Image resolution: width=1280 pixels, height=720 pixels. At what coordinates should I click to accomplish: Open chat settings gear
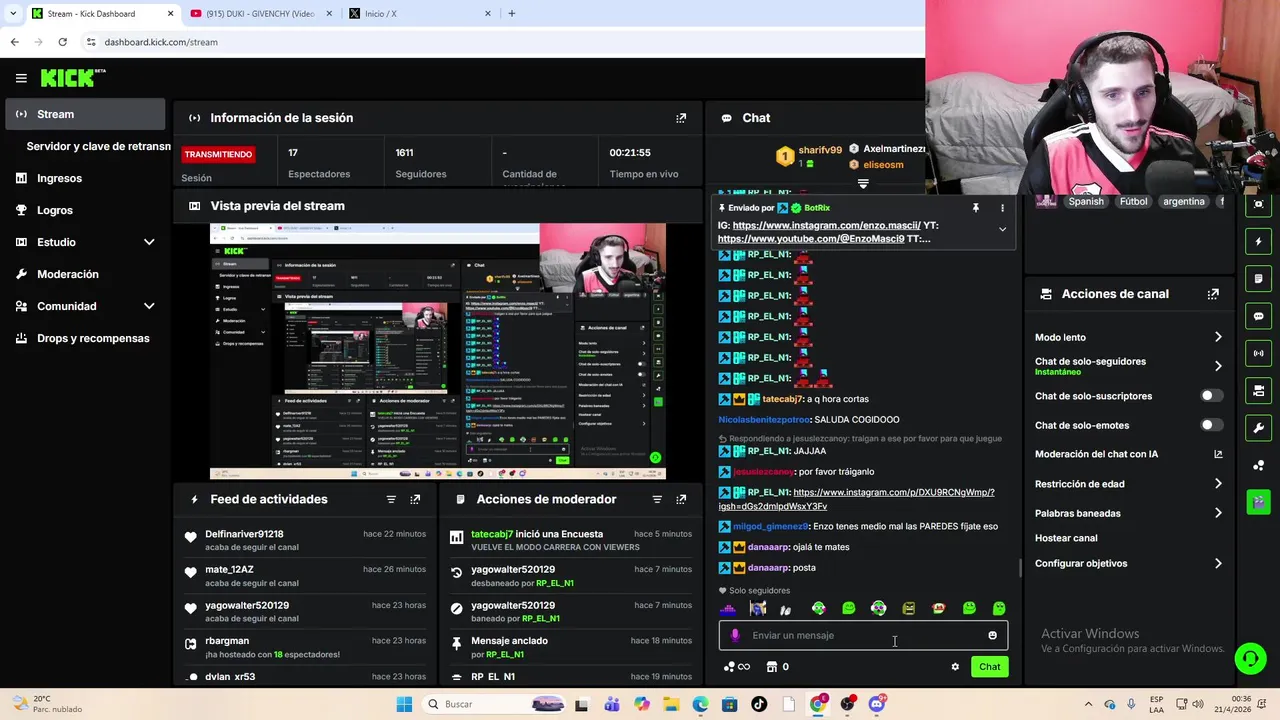(x=955, y=667)
